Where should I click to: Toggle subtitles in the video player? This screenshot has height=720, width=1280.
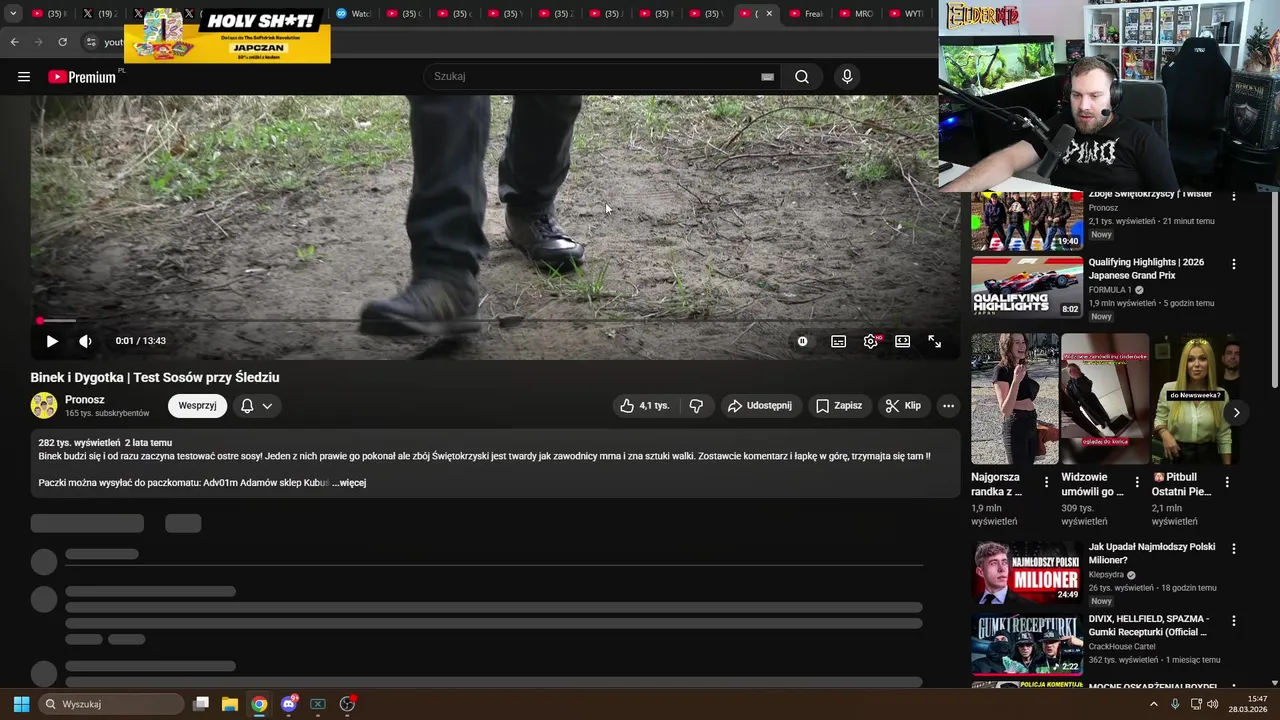pos(838,341)
